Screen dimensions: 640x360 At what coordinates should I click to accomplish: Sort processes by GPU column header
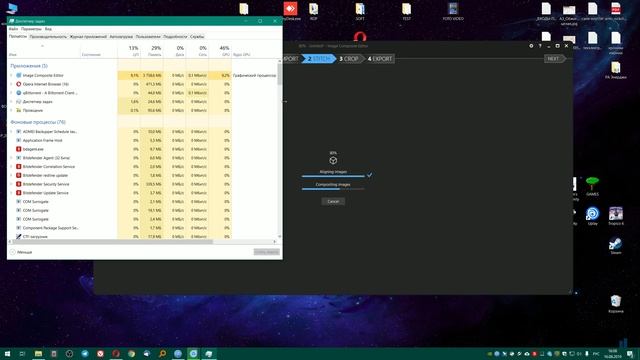click(220, 51)
